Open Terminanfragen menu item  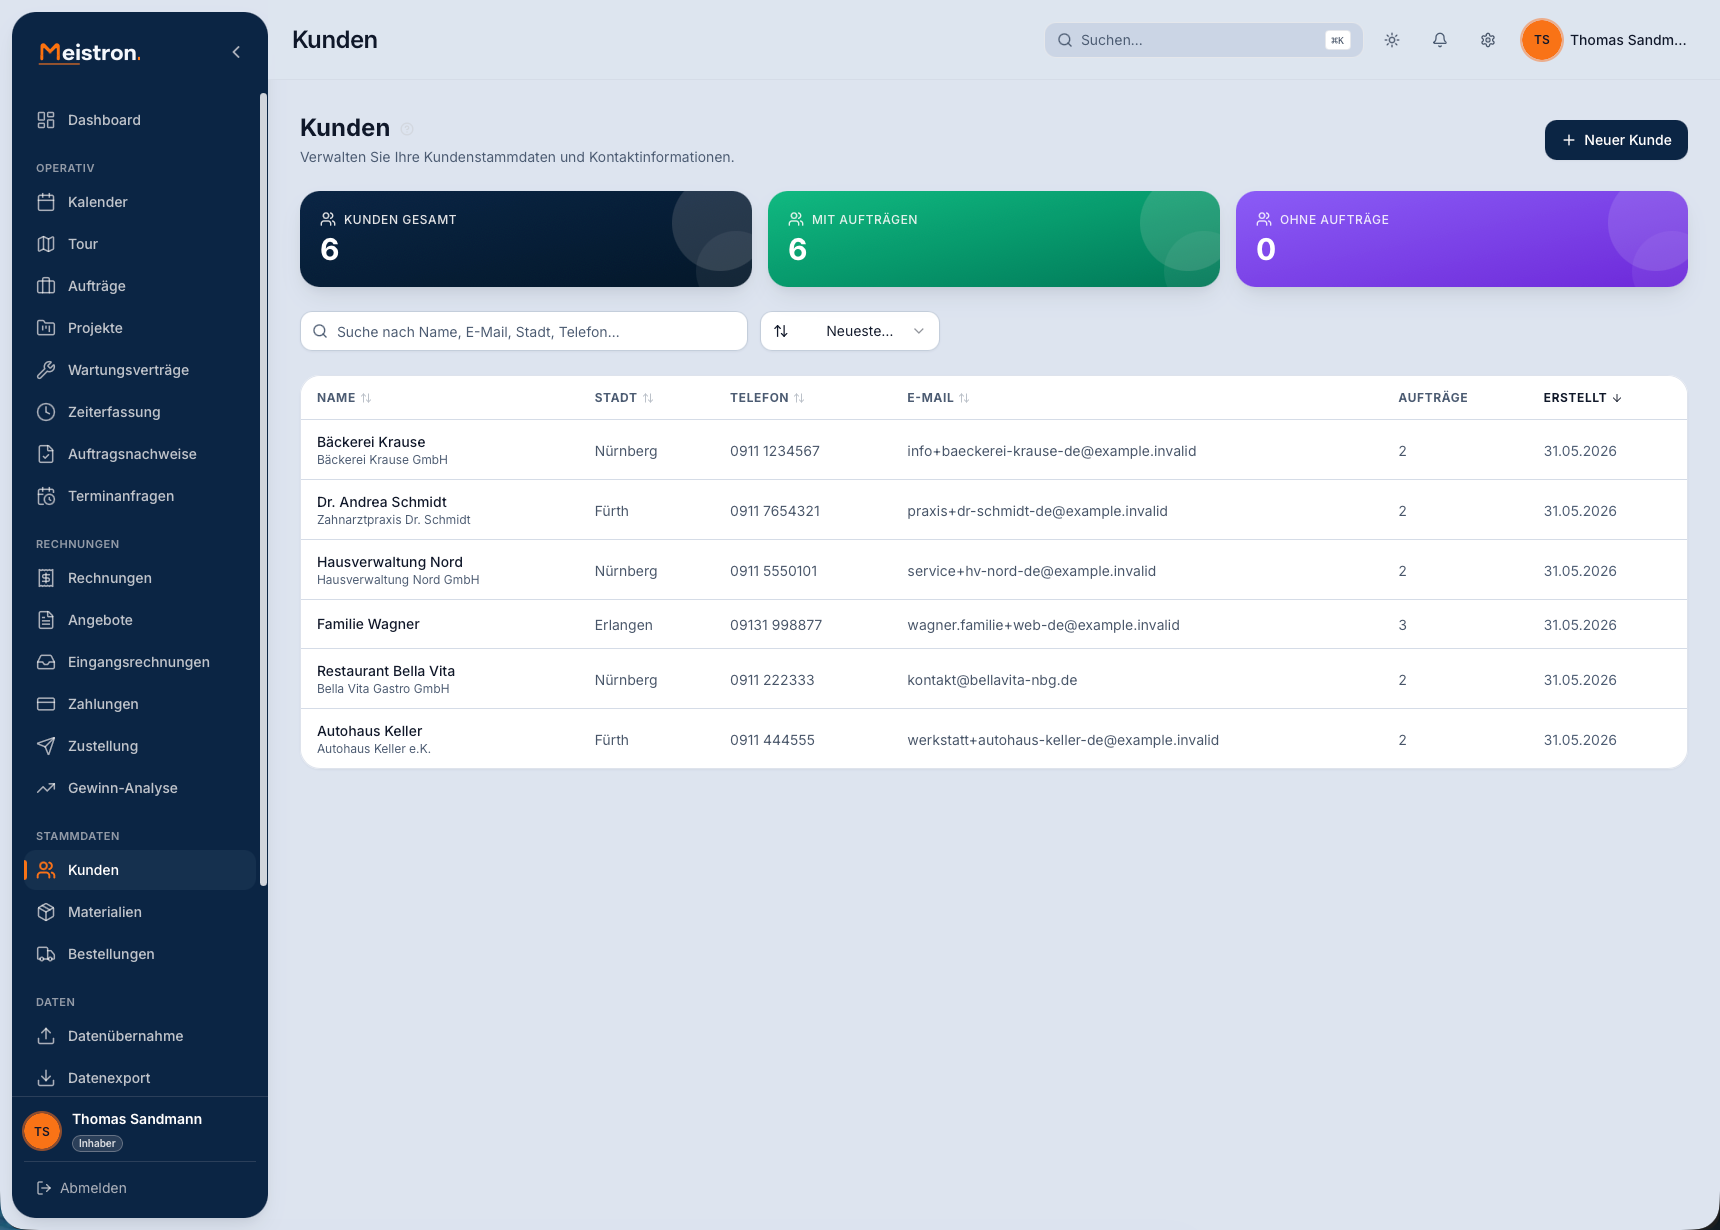[x=140, y=496]
